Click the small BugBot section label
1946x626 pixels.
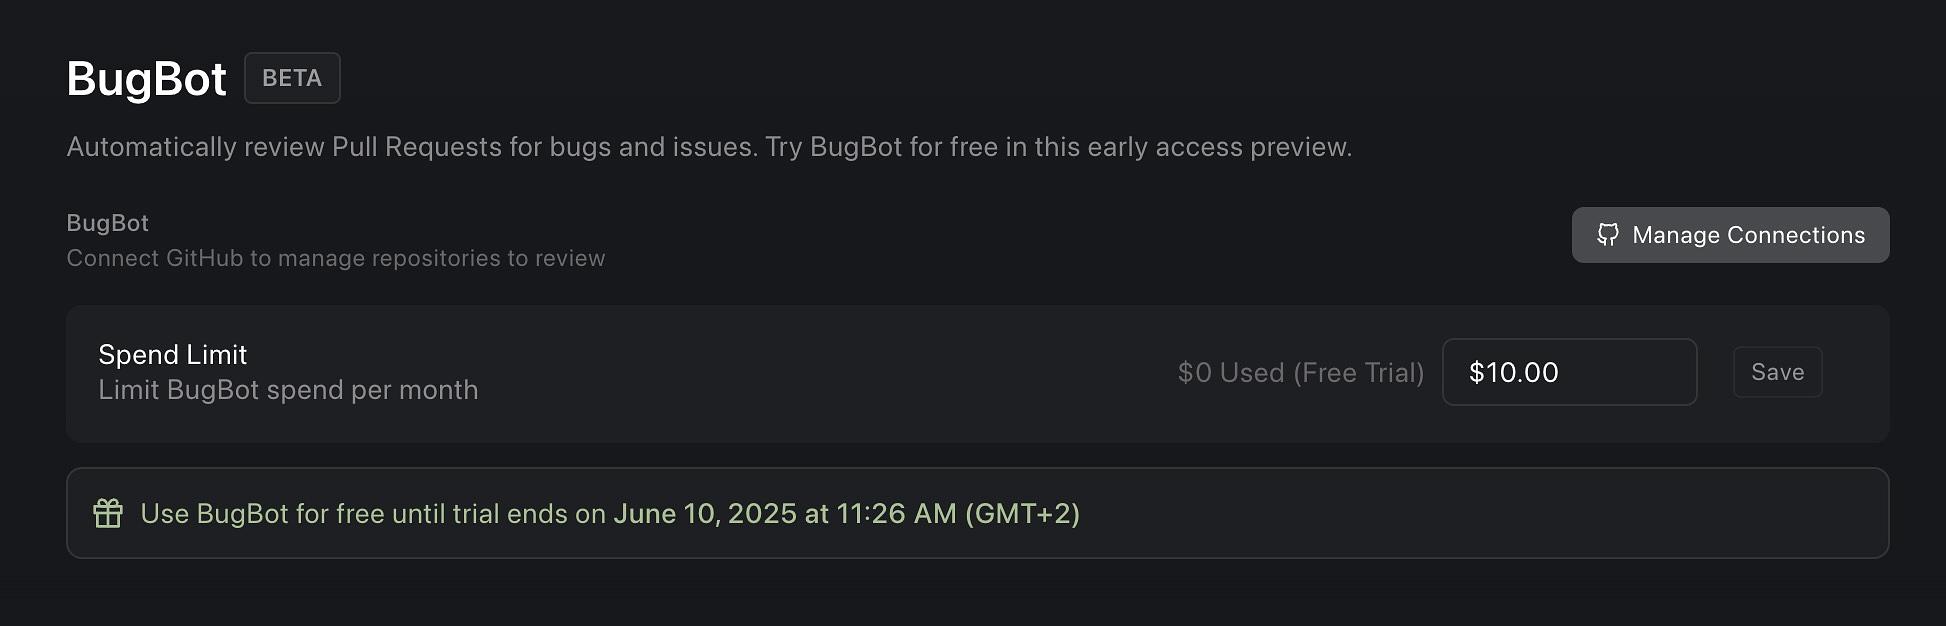pyautogui.click(x=107, y=223)
